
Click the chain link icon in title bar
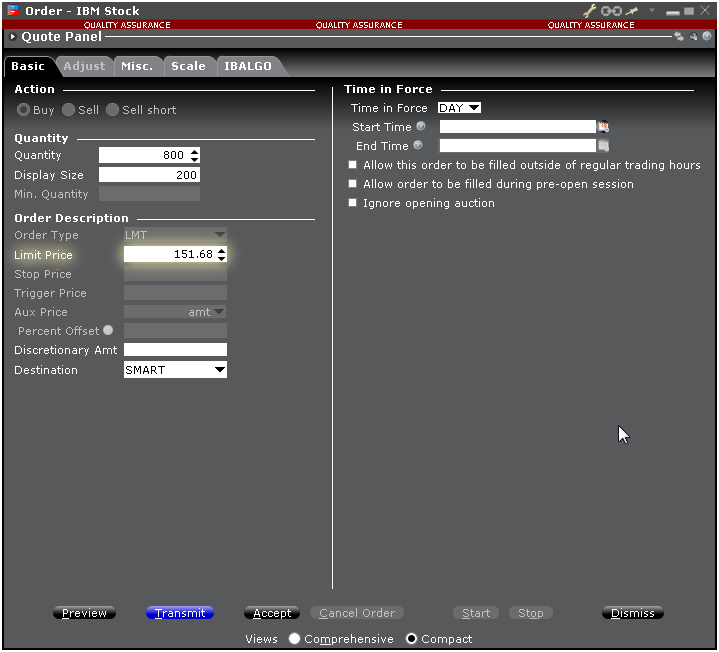click(x=611, y=11)
